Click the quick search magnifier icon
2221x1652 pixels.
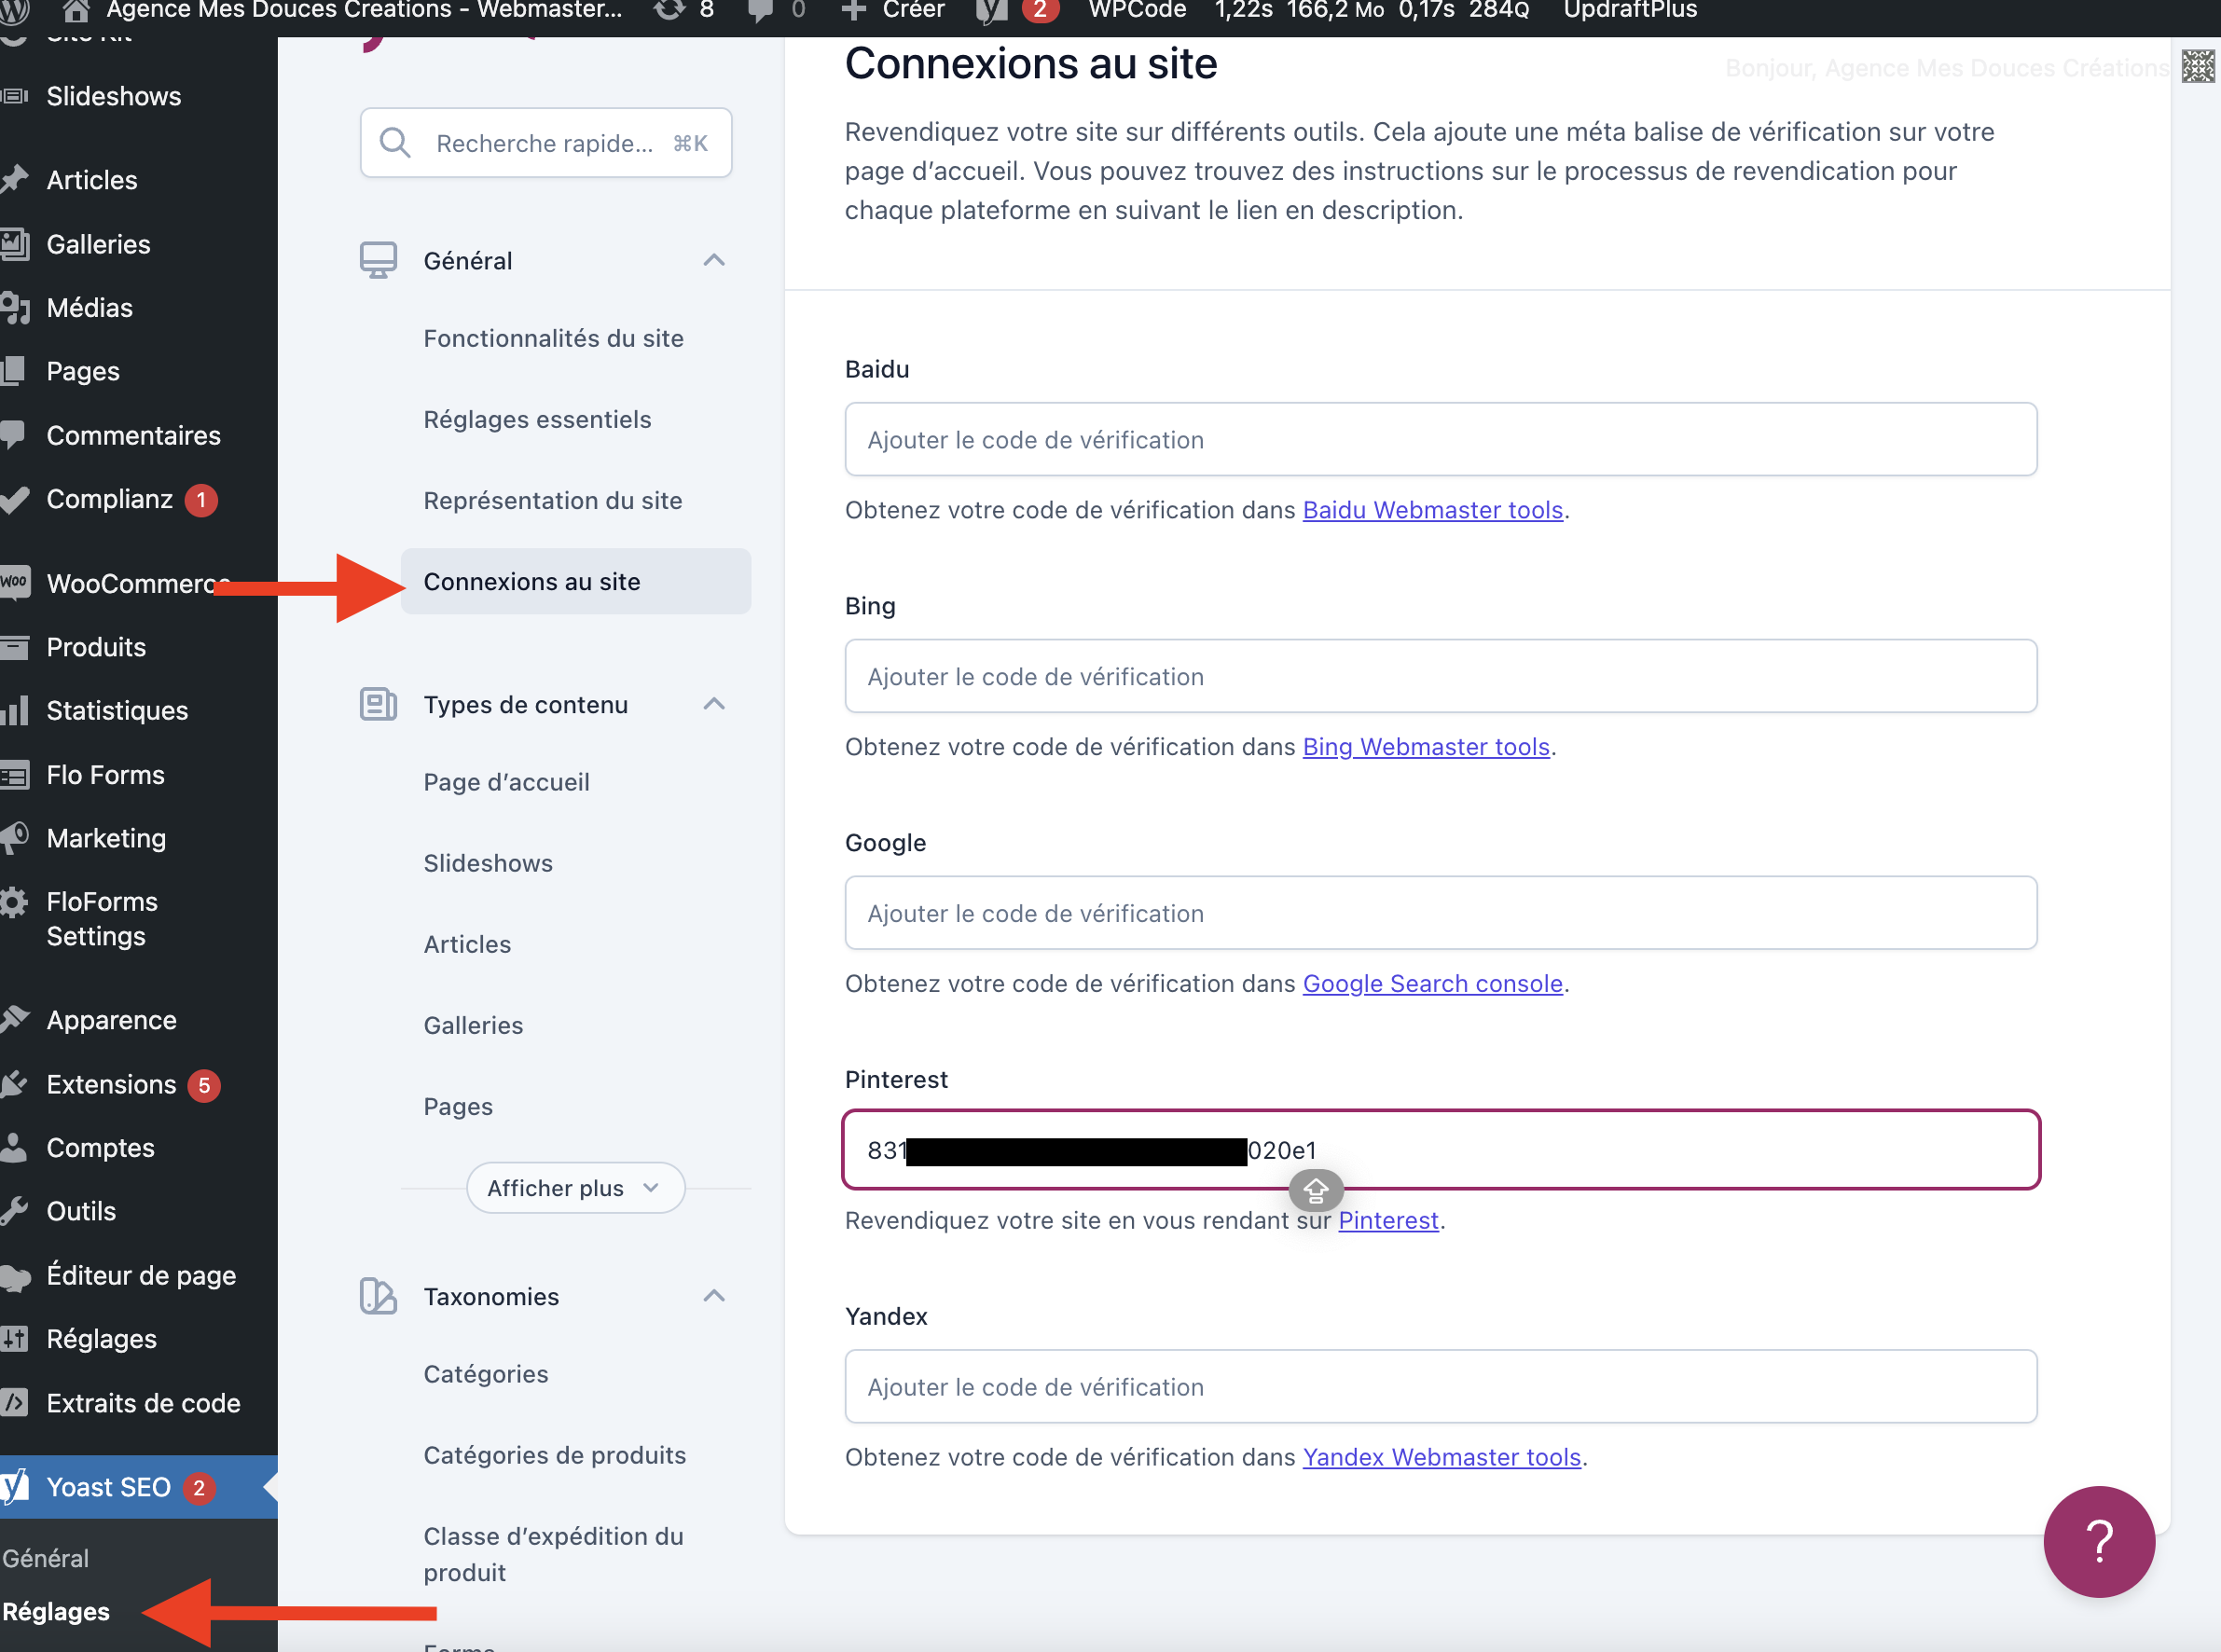click(395, 143)
